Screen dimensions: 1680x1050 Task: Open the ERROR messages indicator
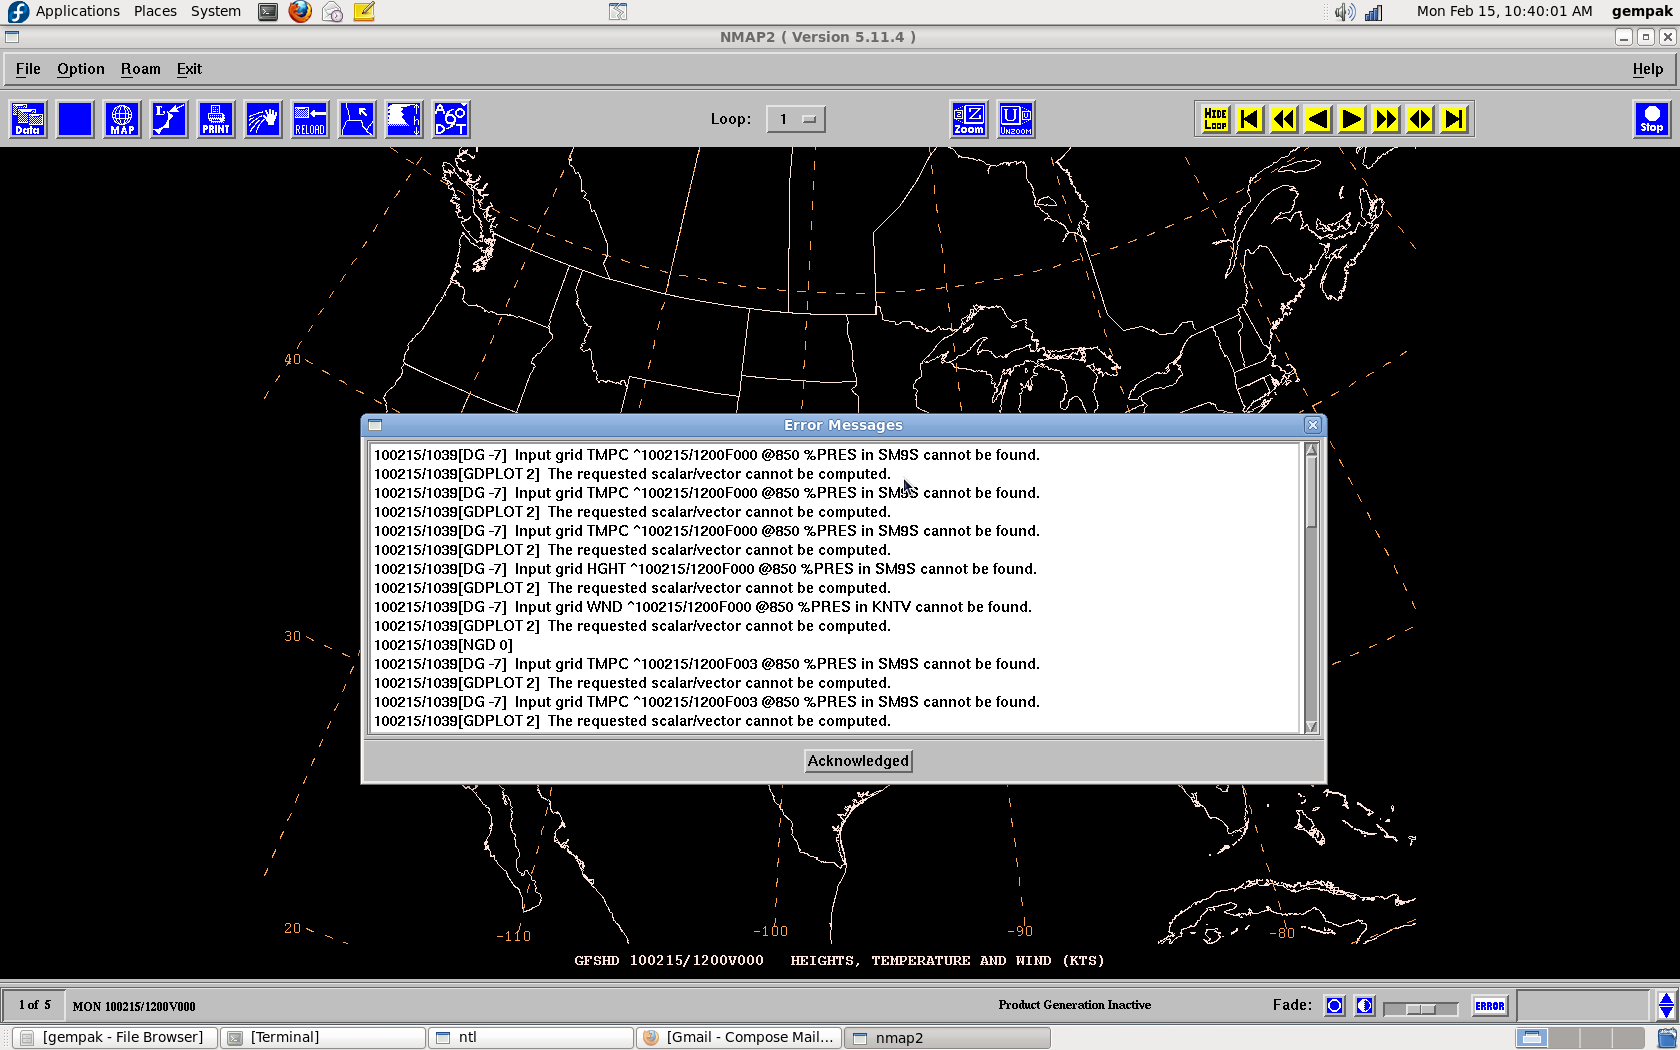click(1489, 1006)
